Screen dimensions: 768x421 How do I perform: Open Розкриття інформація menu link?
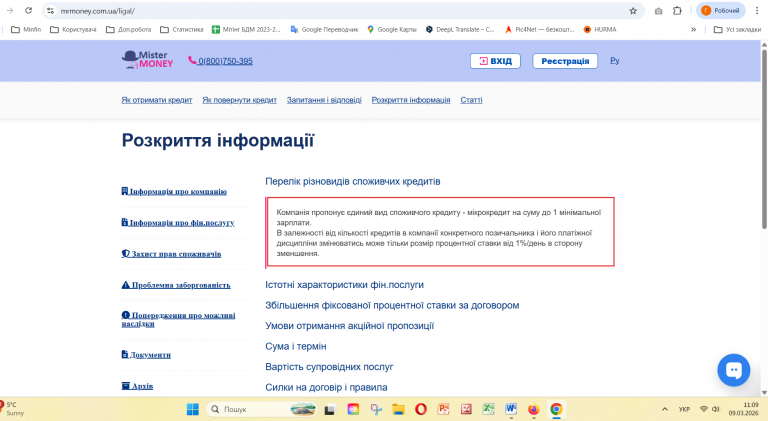coord(411,100)
